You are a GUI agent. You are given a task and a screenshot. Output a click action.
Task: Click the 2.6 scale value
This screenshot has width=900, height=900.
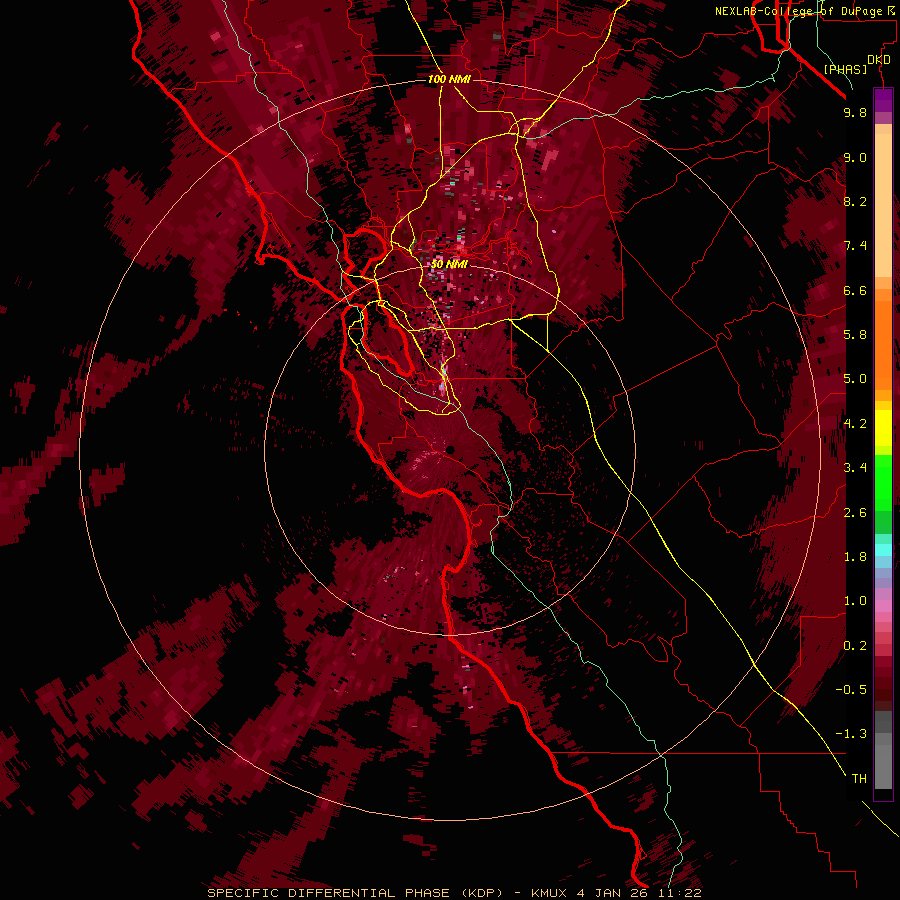click(x=855, y=513)
